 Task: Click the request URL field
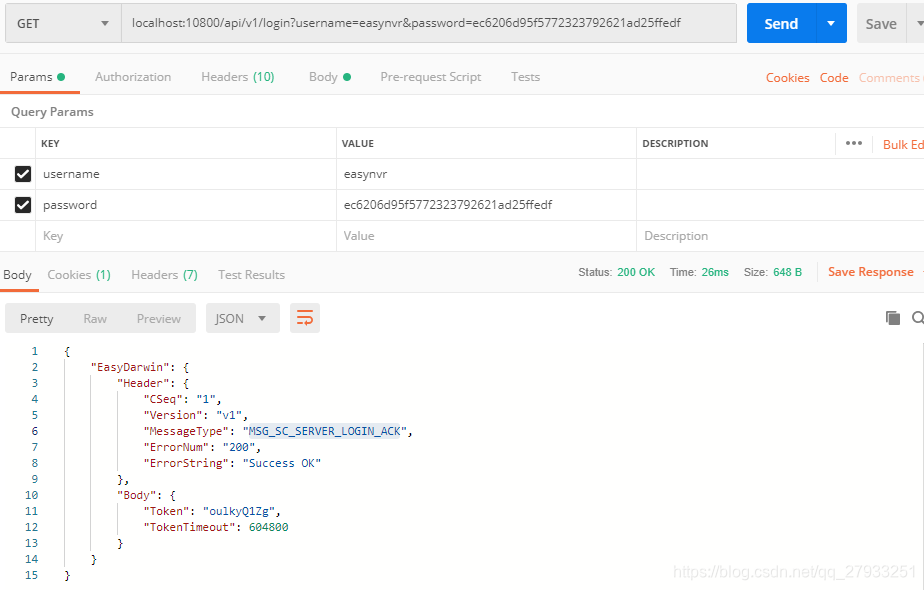click(x=429, y=24)
